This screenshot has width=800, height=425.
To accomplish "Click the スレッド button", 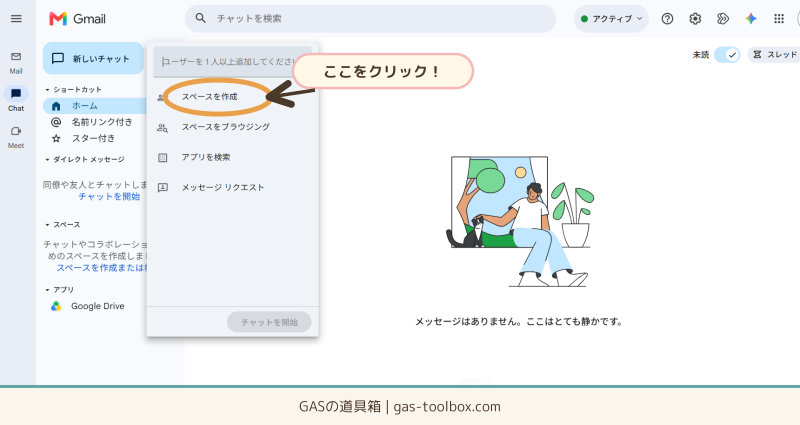I will [x=774, y=55].
